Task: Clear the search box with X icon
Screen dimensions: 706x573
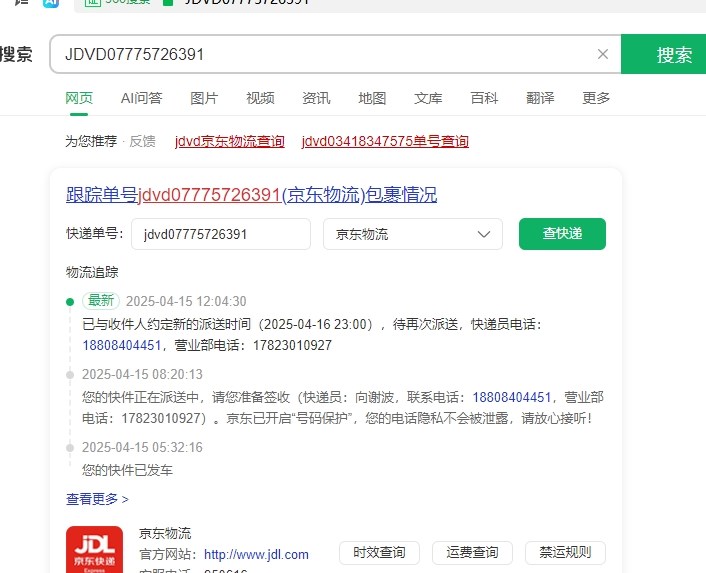Action: 602,54
